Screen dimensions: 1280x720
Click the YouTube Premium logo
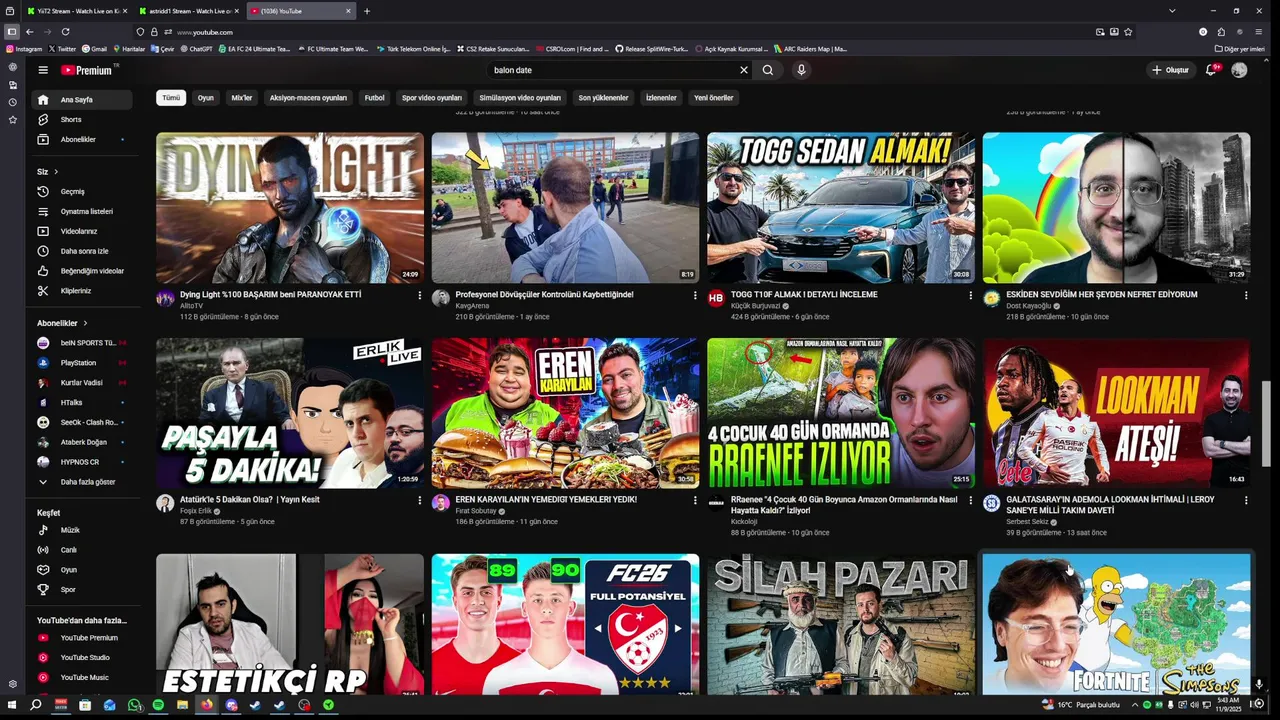pos(87,70)
